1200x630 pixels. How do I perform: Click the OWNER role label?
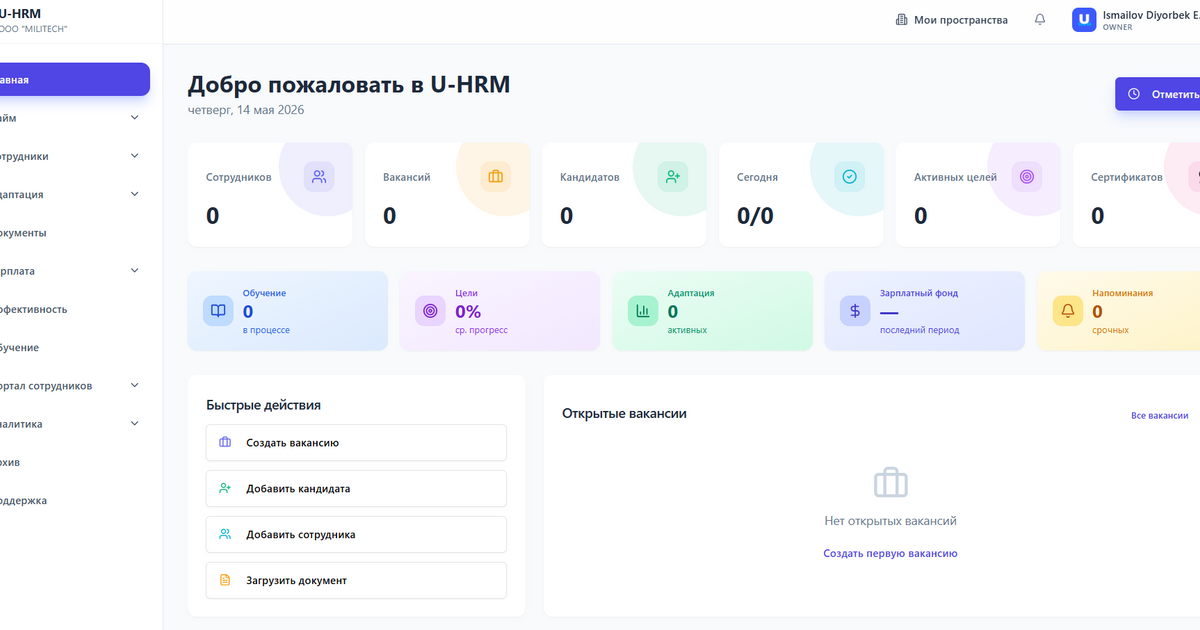click(x=1118, y=28)
